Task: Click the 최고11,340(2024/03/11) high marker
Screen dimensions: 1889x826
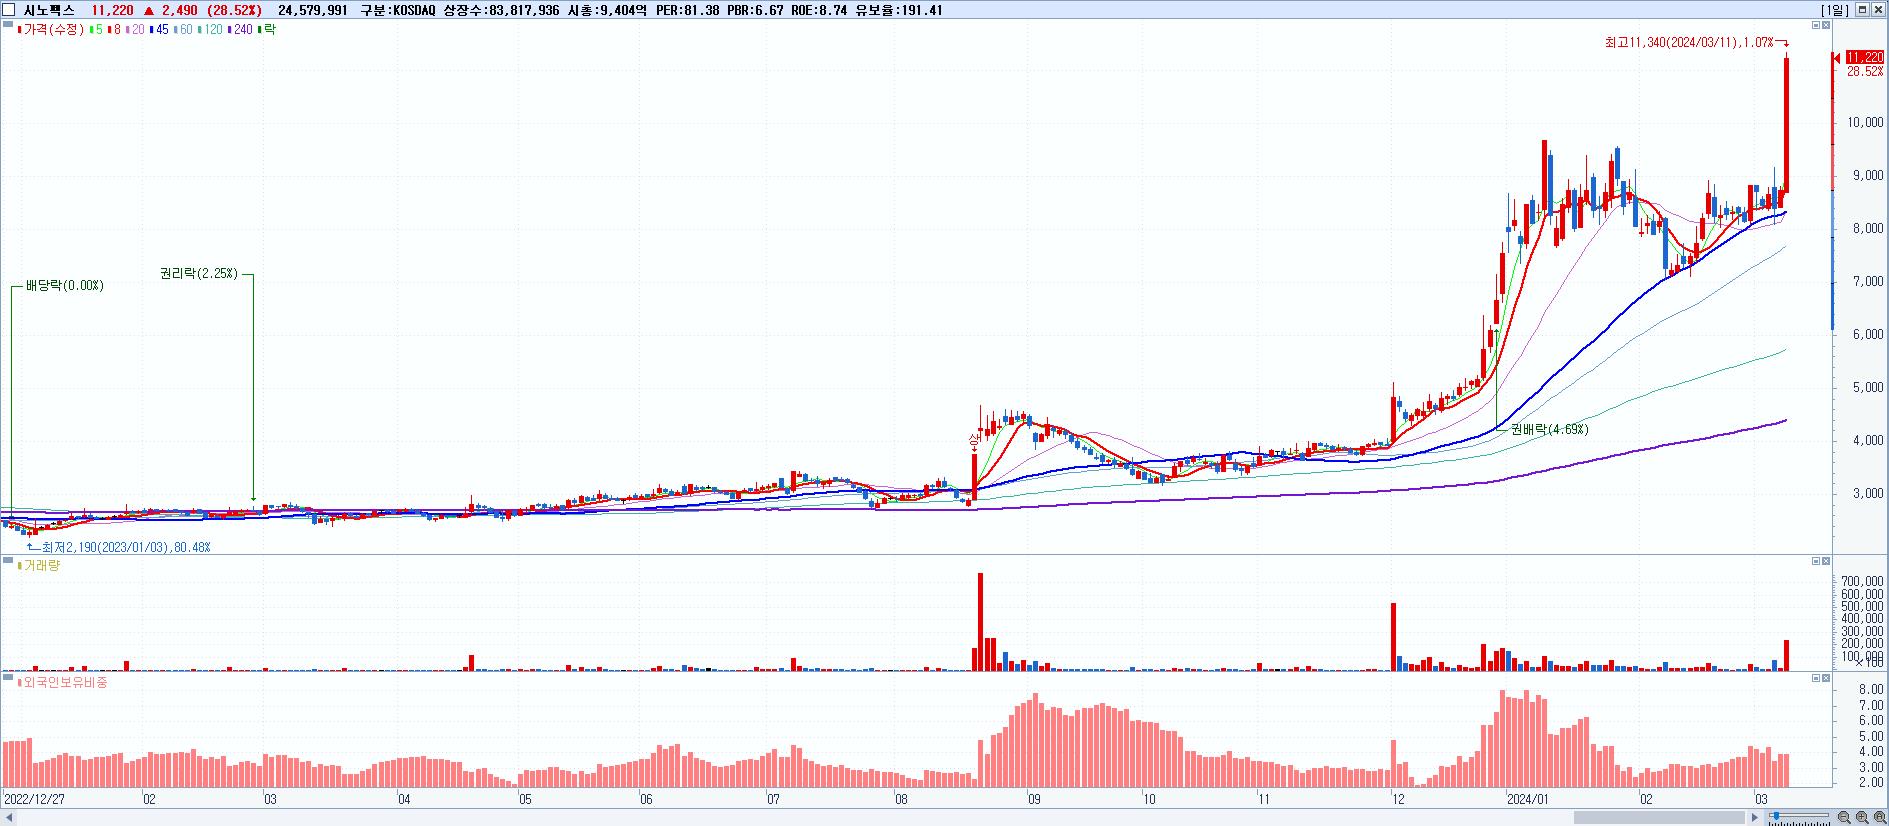Action: pos(1688,42)
